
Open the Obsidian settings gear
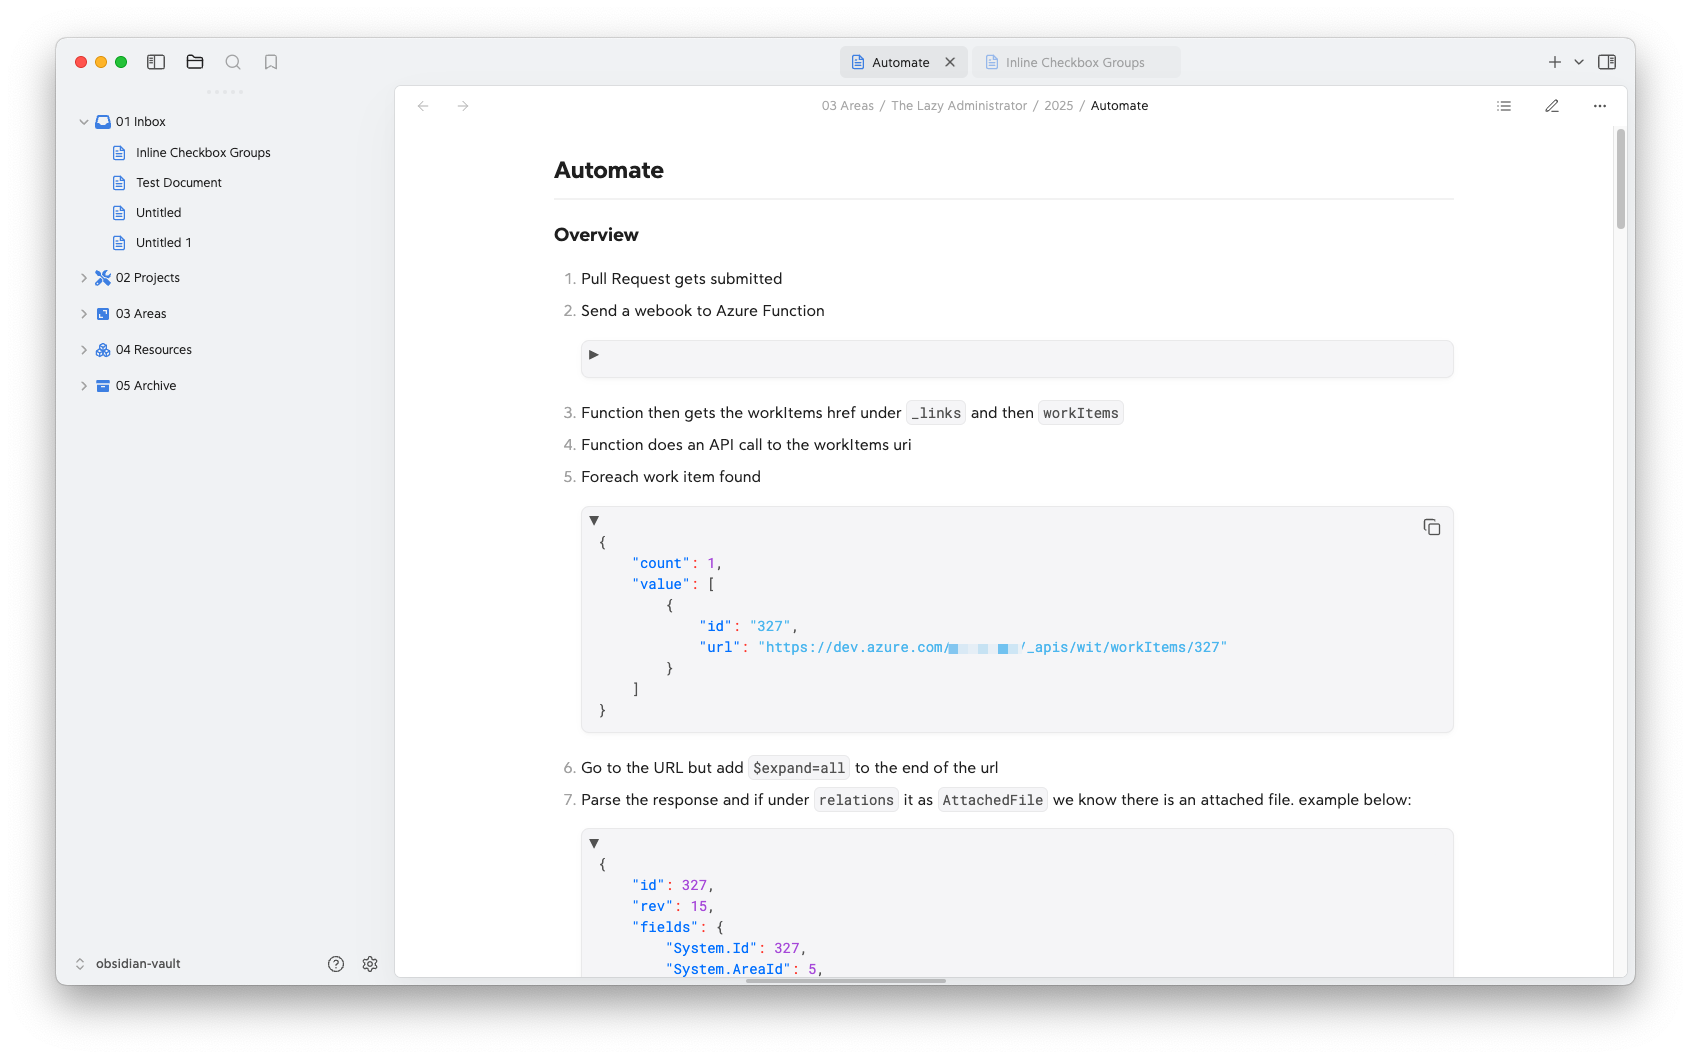point(370,963)
